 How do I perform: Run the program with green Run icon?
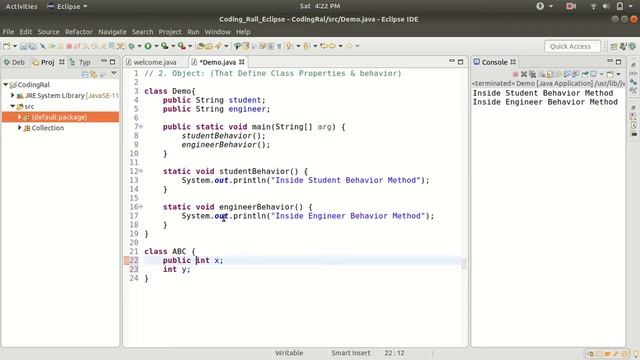[x=148, y=46]
